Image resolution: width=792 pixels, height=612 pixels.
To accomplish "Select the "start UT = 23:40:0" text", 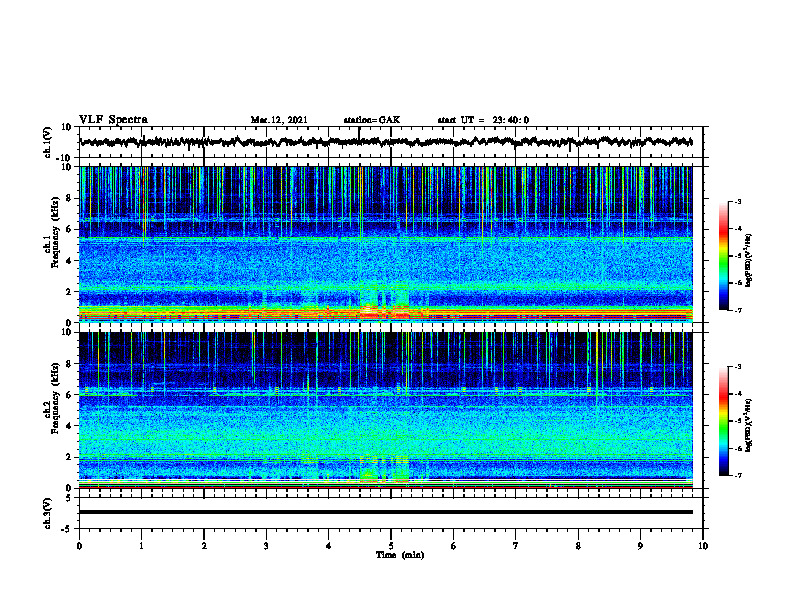I will click(x=483, y=120).
